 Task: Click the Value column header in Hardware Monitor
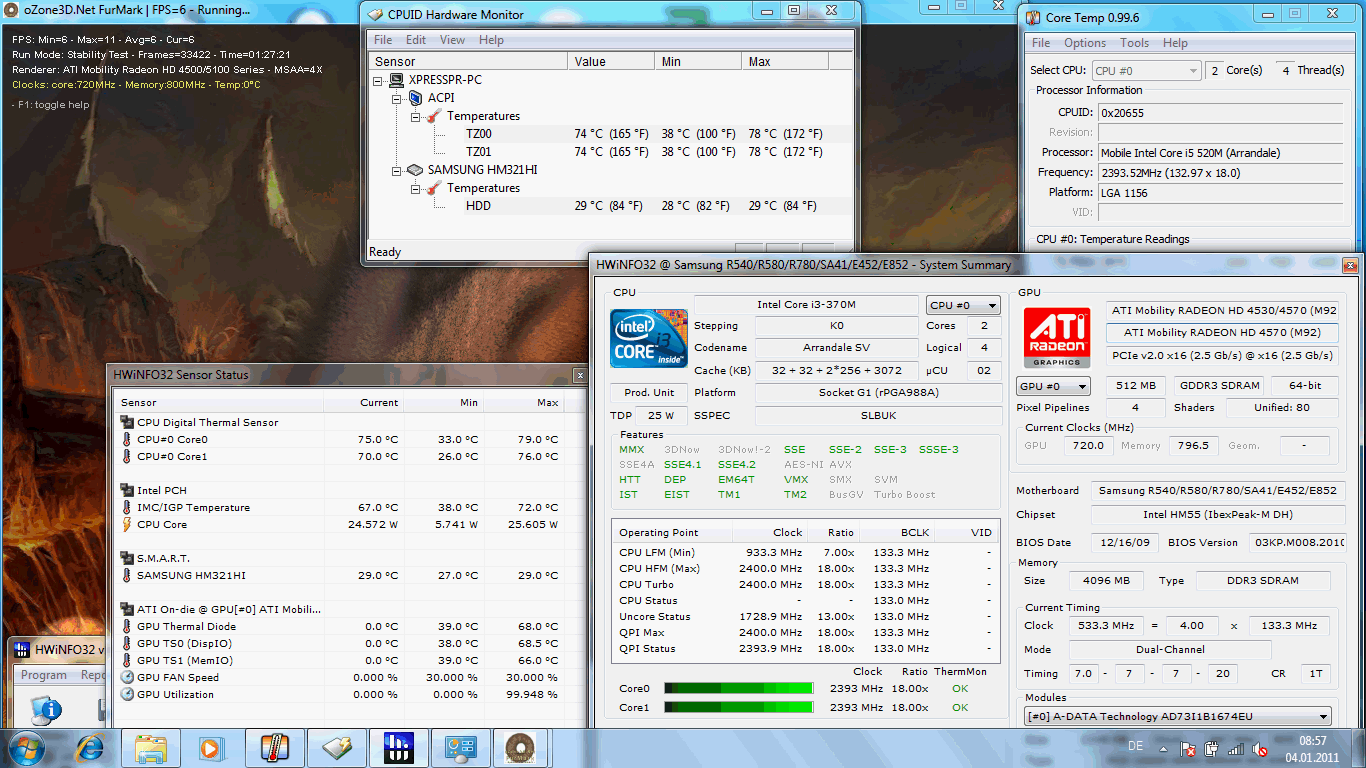pyautogui.click(x=612, y=62)
